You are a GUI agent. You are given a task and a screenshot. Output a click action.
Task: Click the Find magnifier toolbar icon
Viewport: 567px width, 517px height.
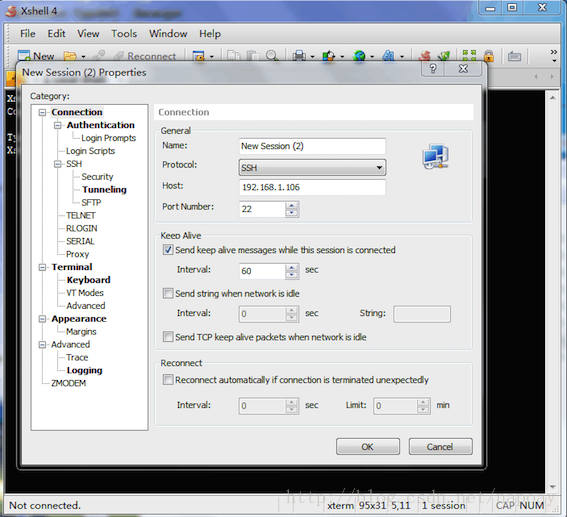coord(272,56)
